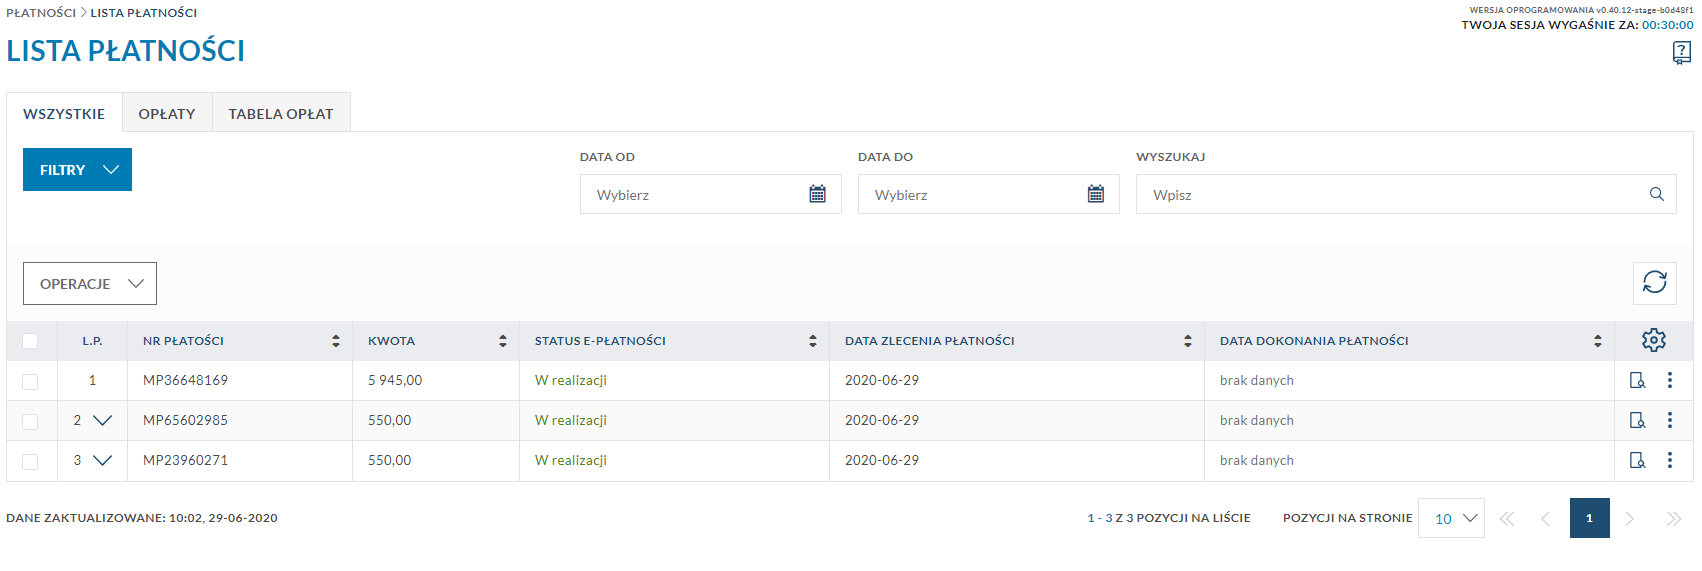
Task: Focus the Wyszukaj search field
Action: pyautogui.click(x=1390, y=195)
